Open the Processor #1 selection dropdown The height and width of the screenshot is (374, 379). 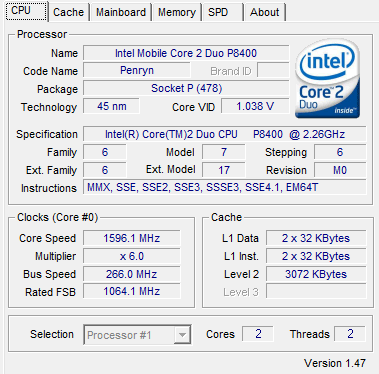tap(137, 335)
